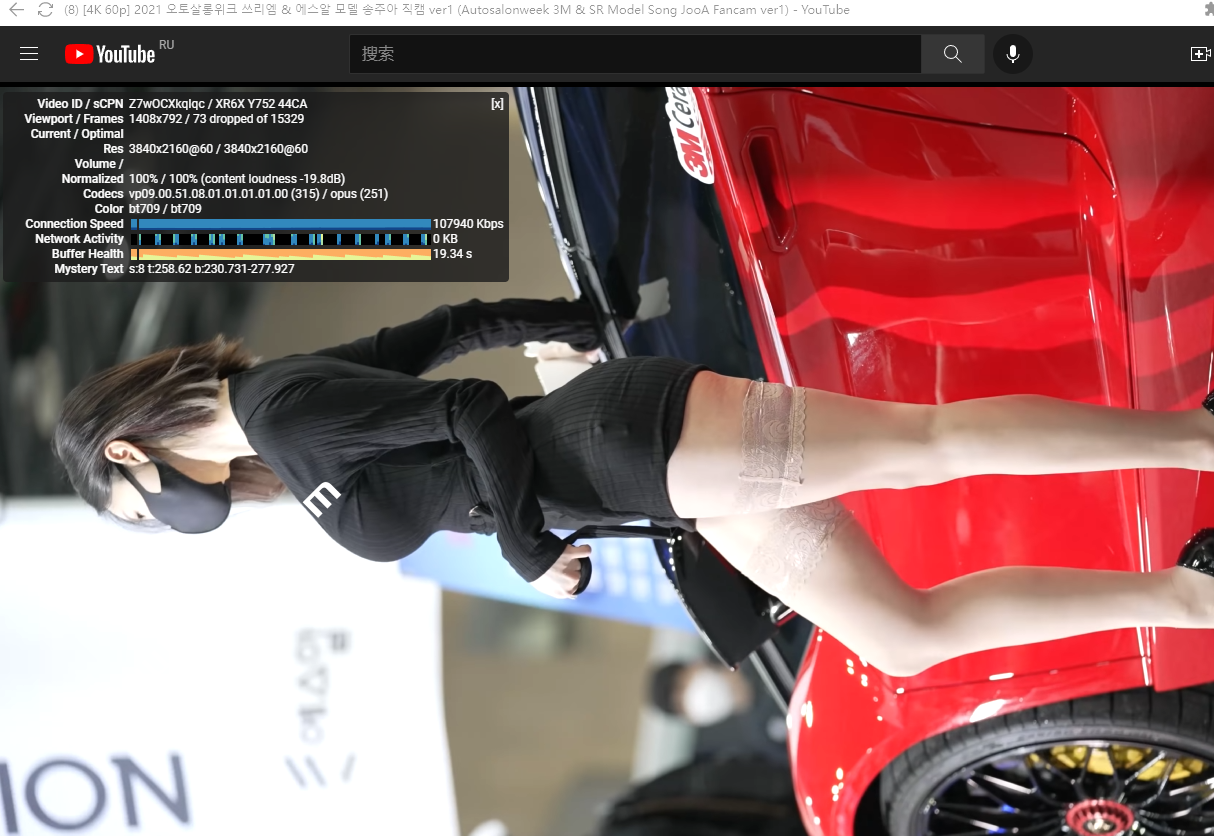Focus the YouTube search input field
1214x836 pixels.
tap(635, 54)
